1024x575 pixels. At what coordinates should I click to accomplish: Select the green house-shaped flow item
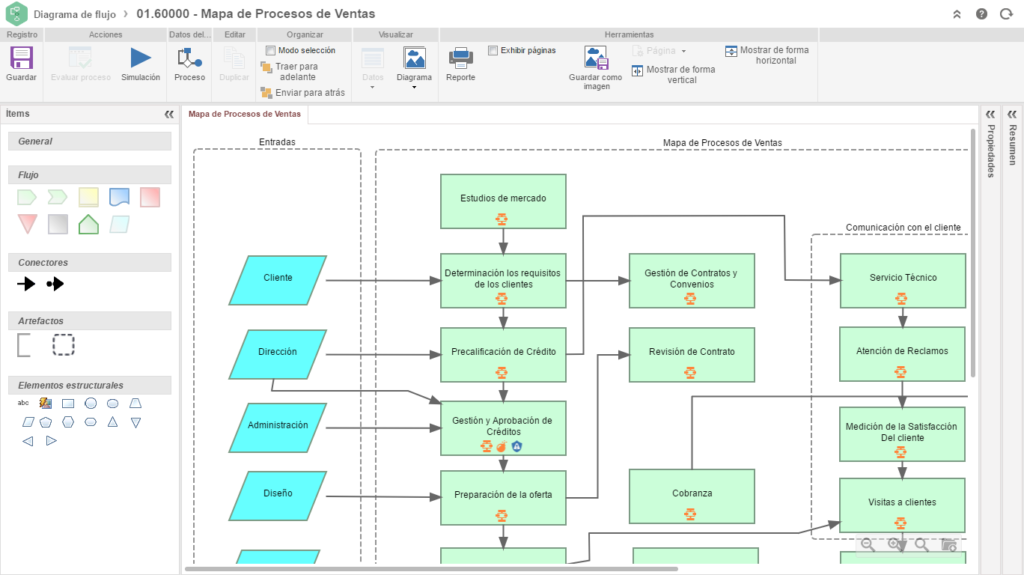88,224
